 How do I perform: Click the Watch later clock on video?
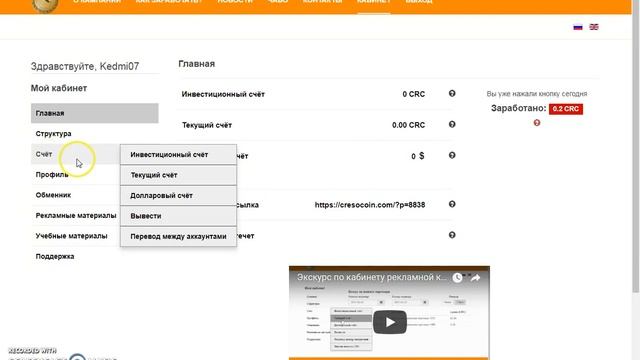457,278
